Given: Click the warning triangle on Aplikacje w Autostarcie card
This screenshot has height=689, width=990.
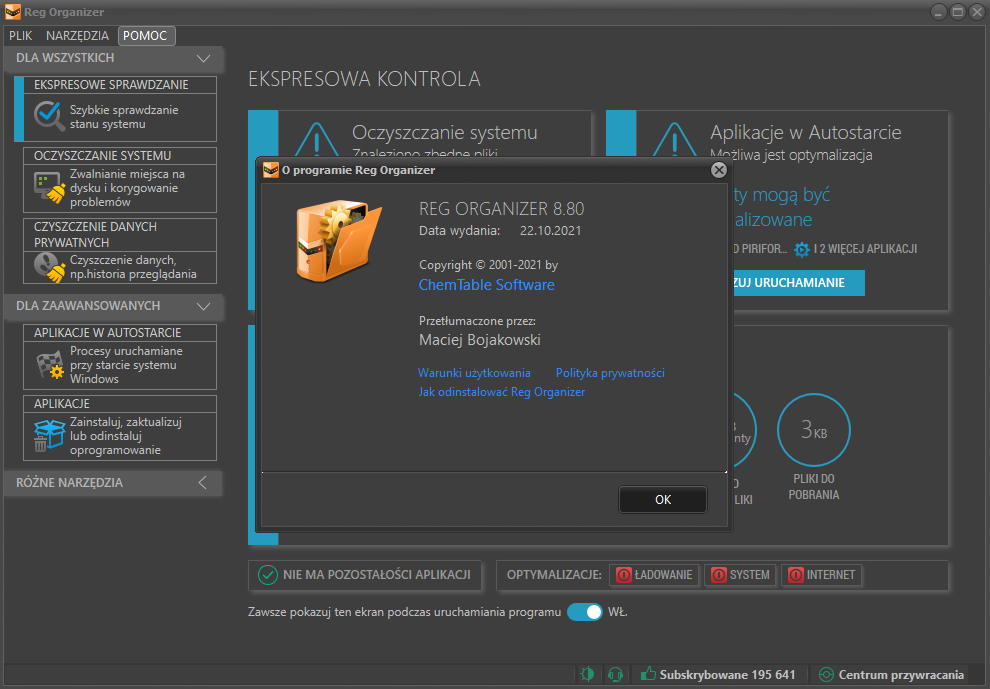Looking at the screenshot, I should [674, 140].
